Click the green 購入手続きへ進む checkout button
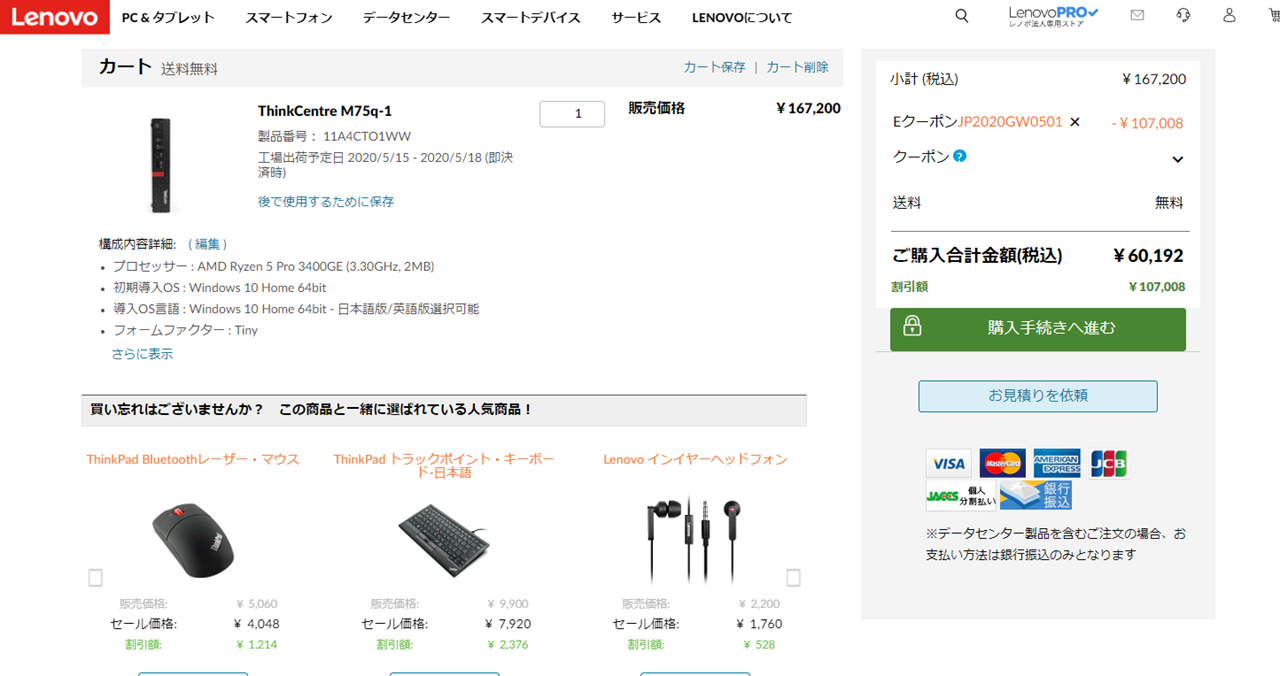The width and height of the screenshot is (1280, 676). tap(1038, 329)
